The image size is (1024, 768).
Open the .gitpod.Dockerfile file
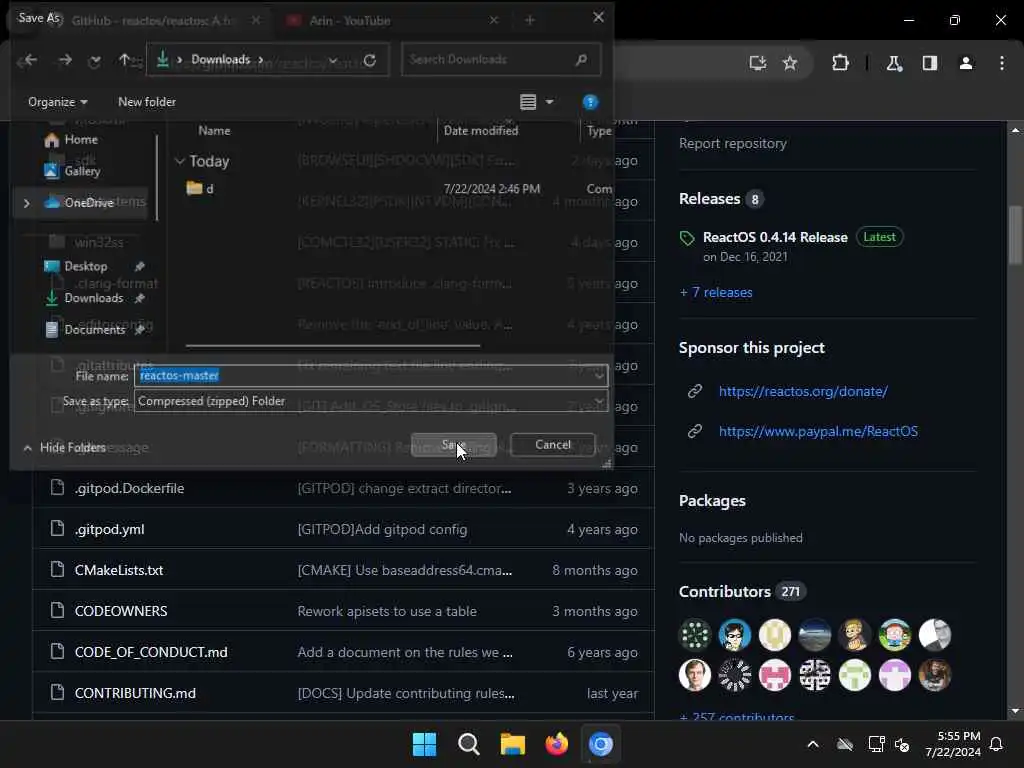(129, 488)
